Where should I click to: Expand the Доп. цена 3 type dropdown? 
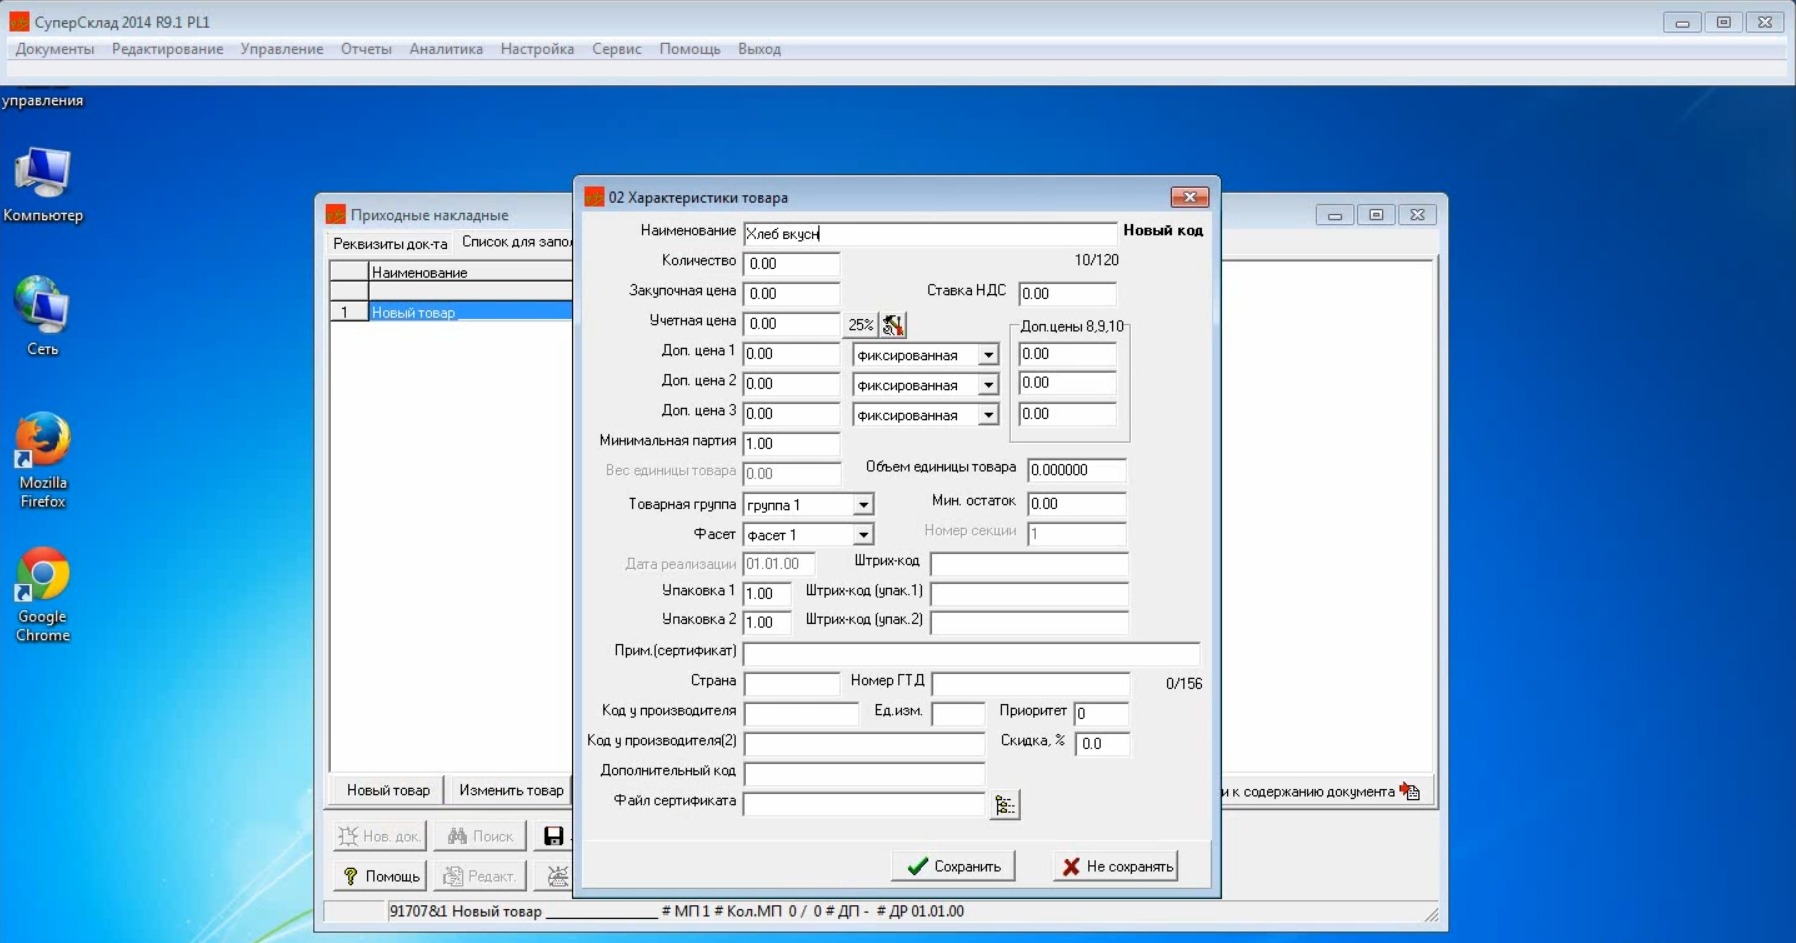pyautogui.click(x=988, y=415)
